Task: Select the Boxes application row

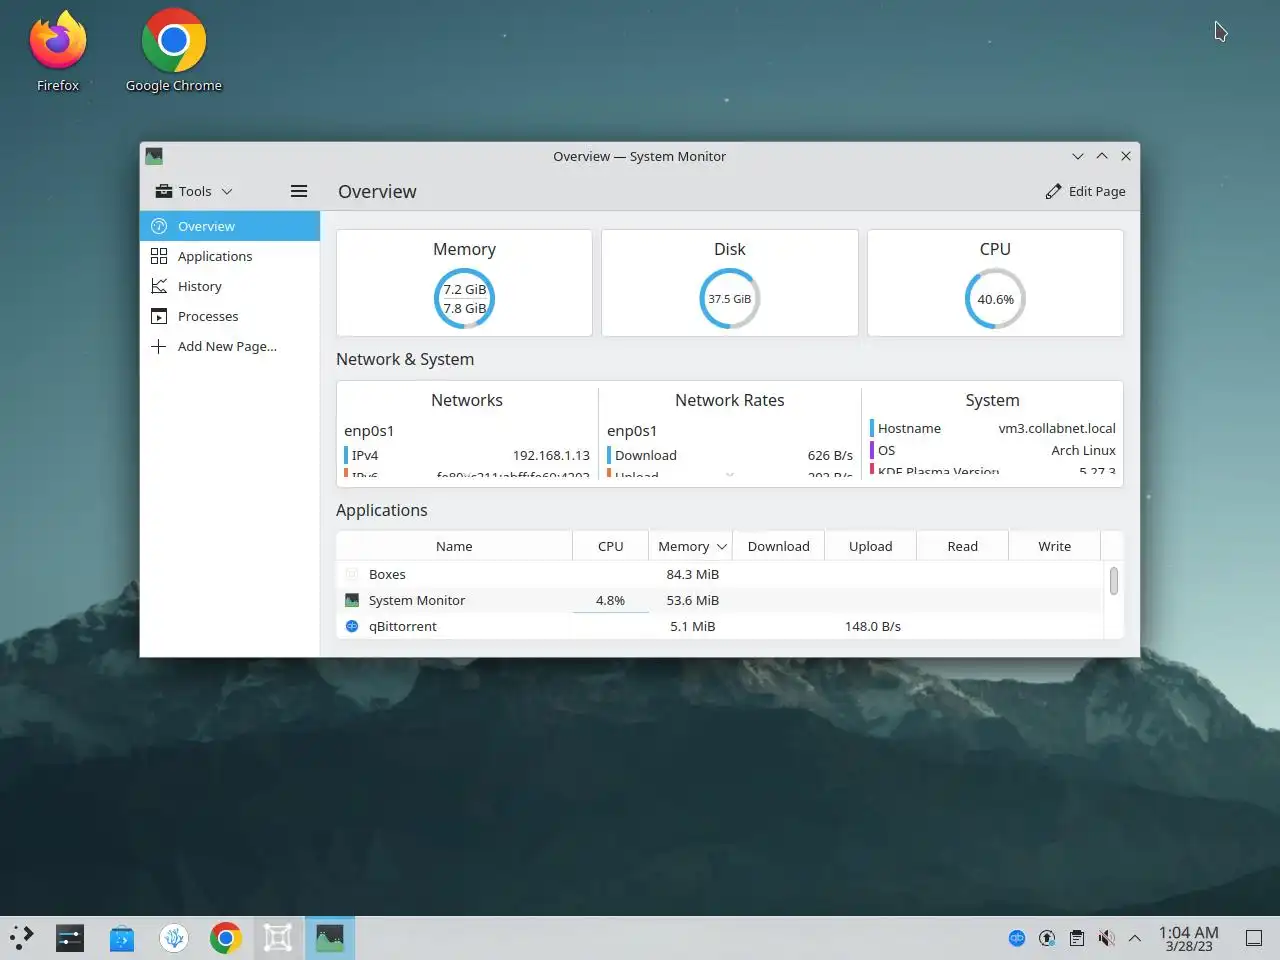Action: tap(720, 574)
